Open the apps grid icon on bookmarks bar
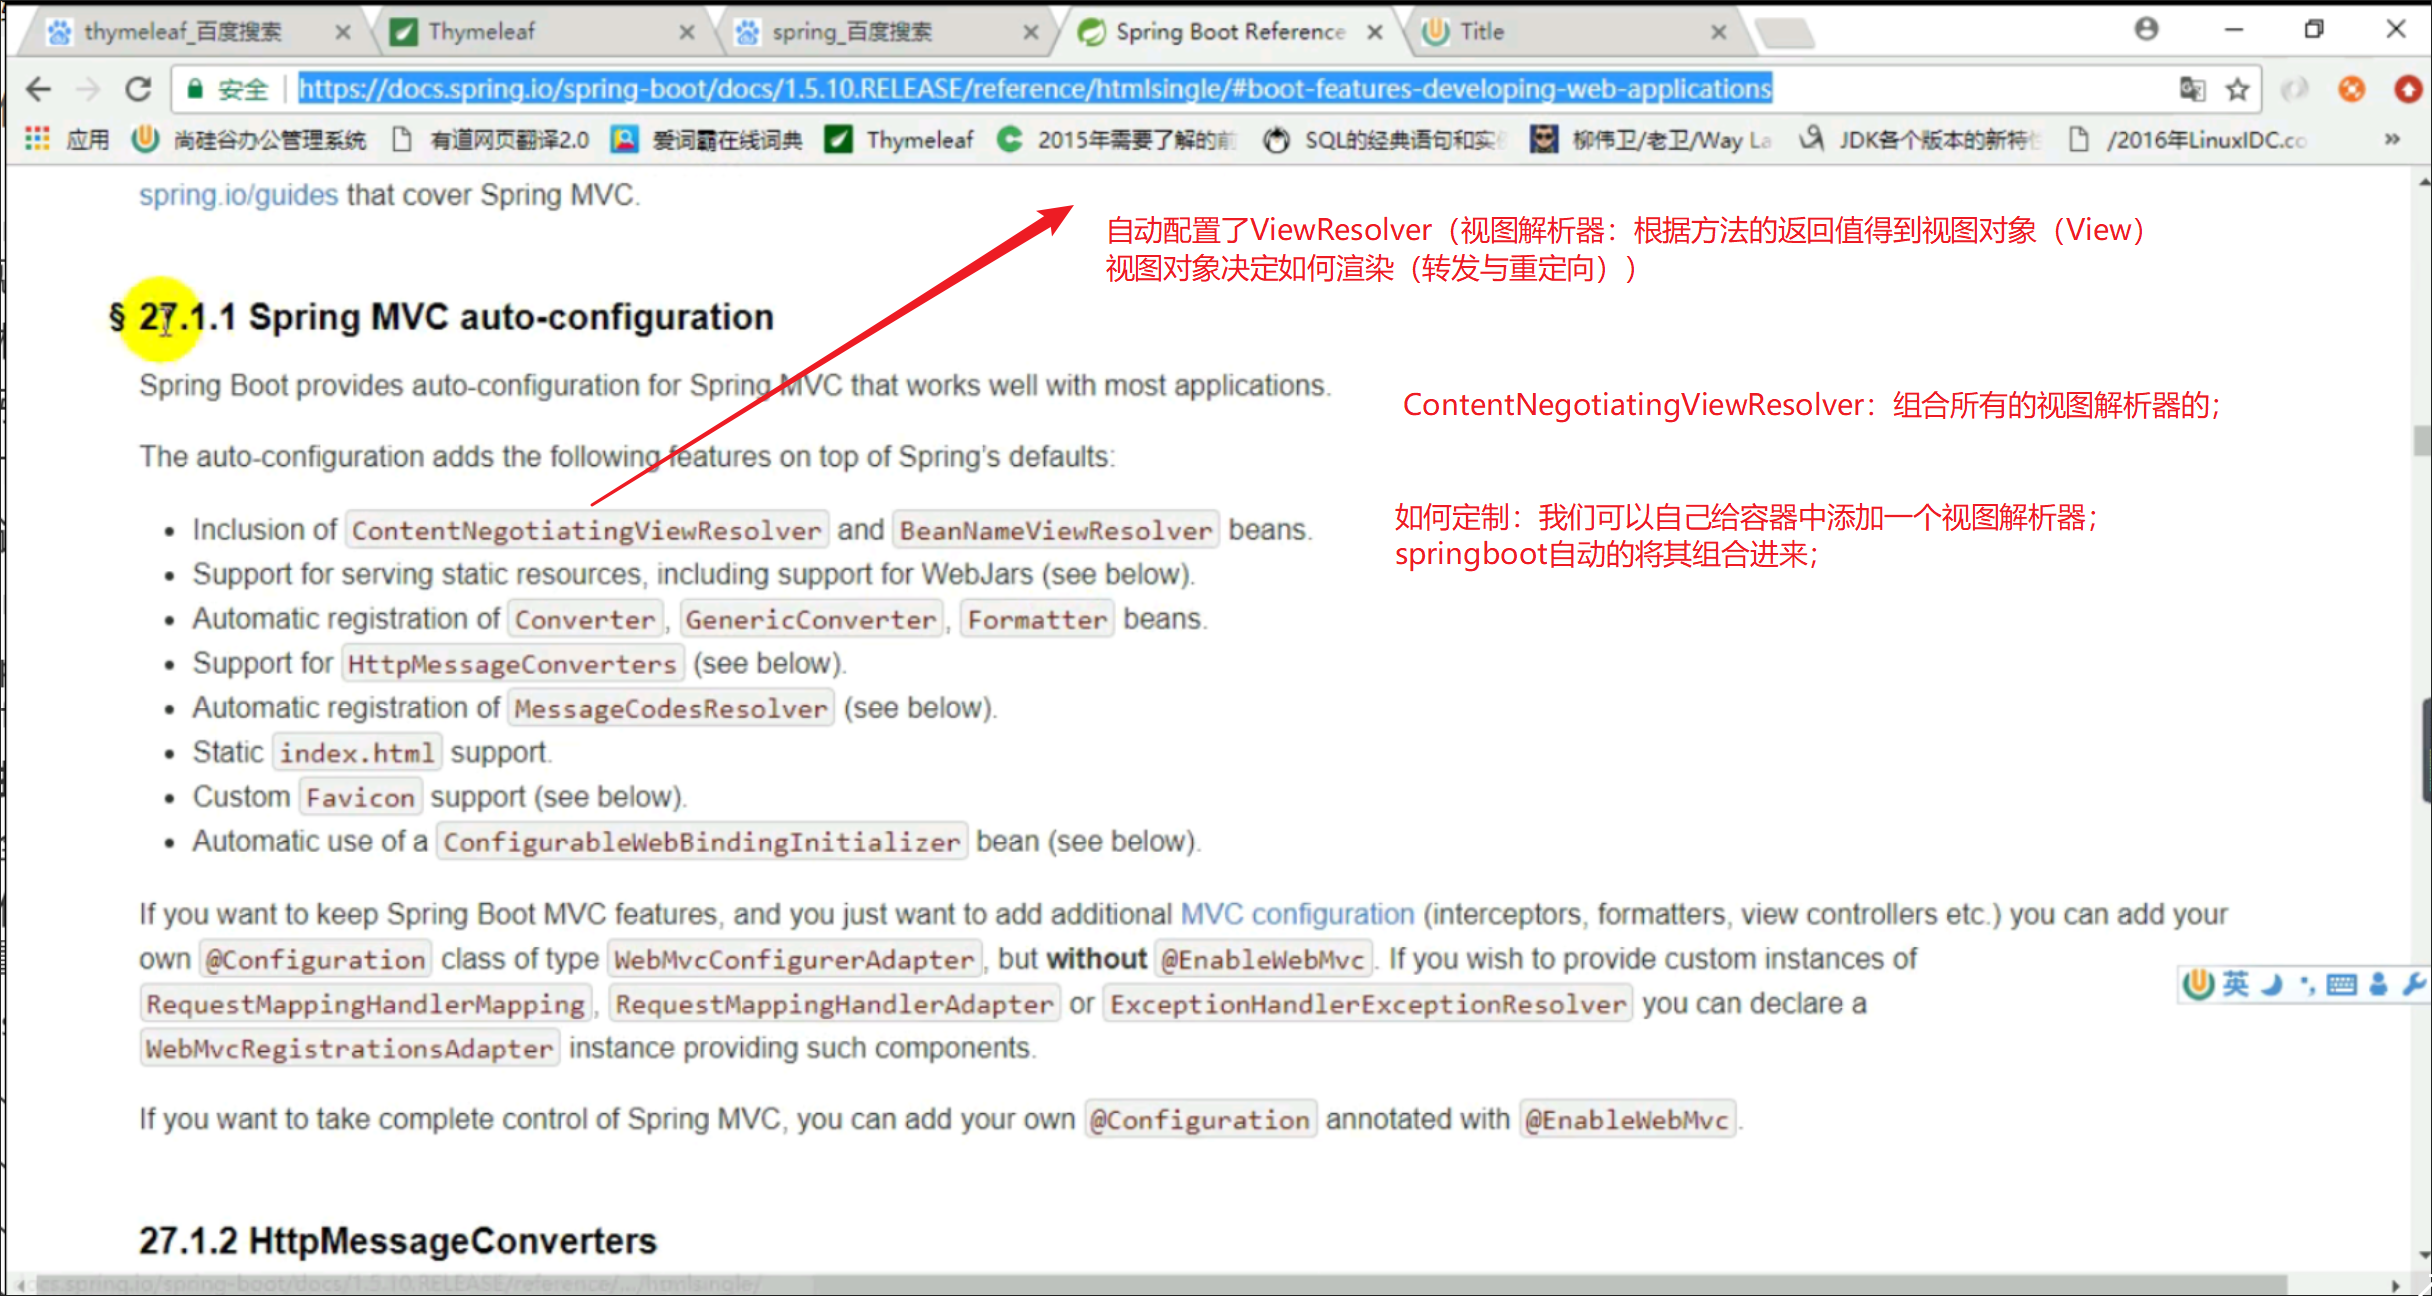The height and width of the screenshot is (1296, 2432). (x=36, y=139)
